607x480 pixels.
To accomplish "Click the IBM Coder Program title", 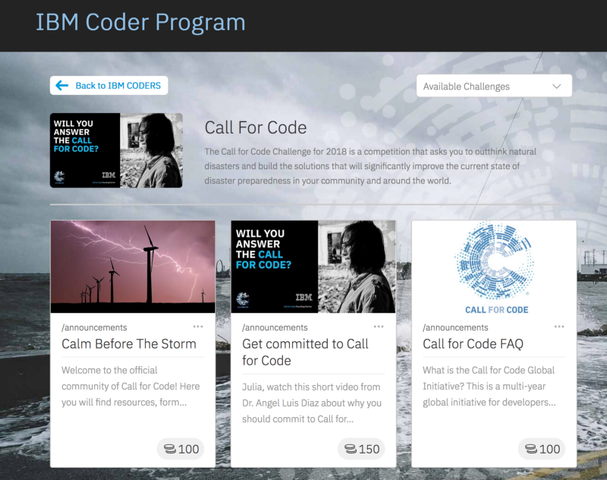I will pyautogui.click(x=141, y=22).
